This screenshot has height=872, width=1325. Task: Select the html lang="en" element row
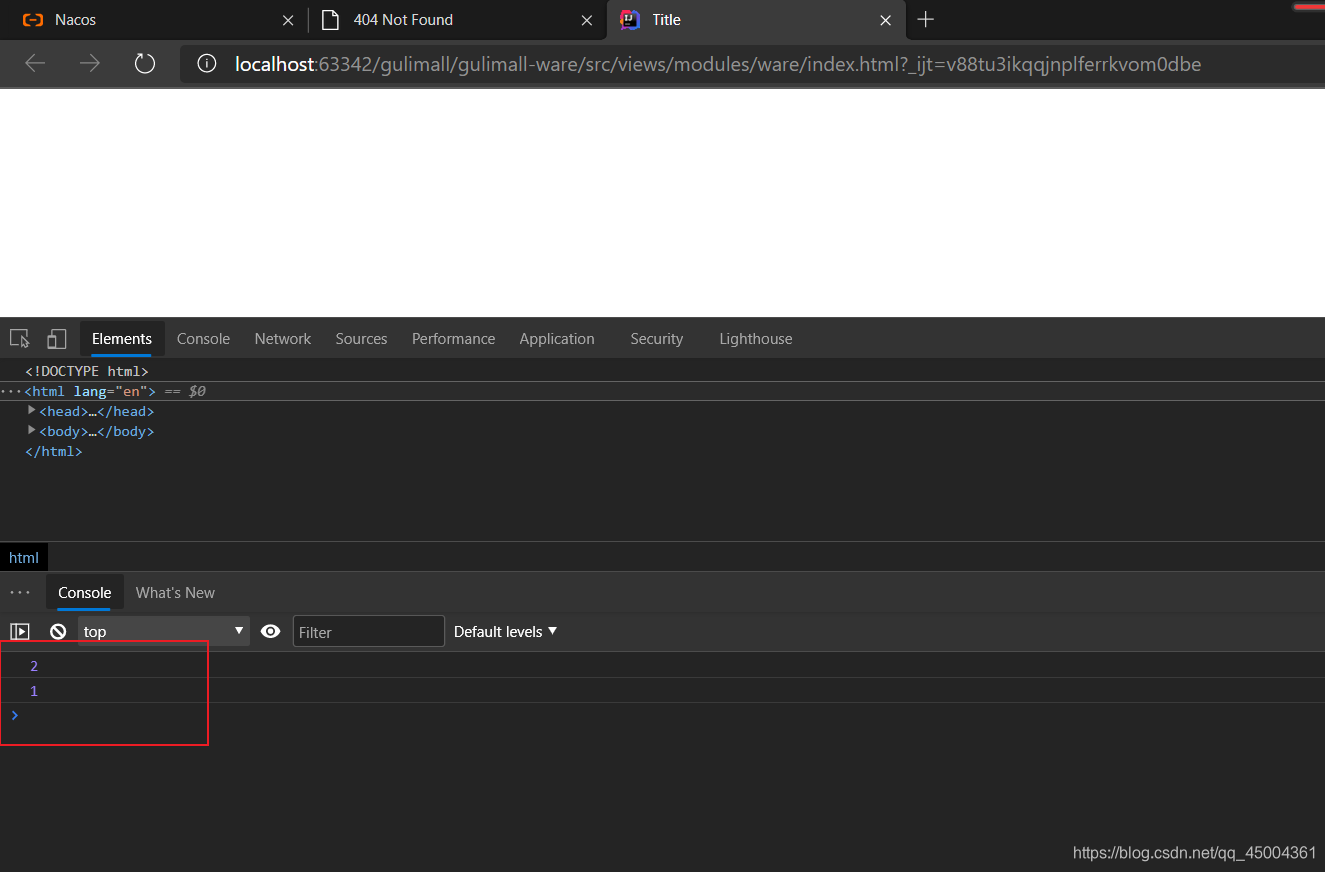point(662,391)
